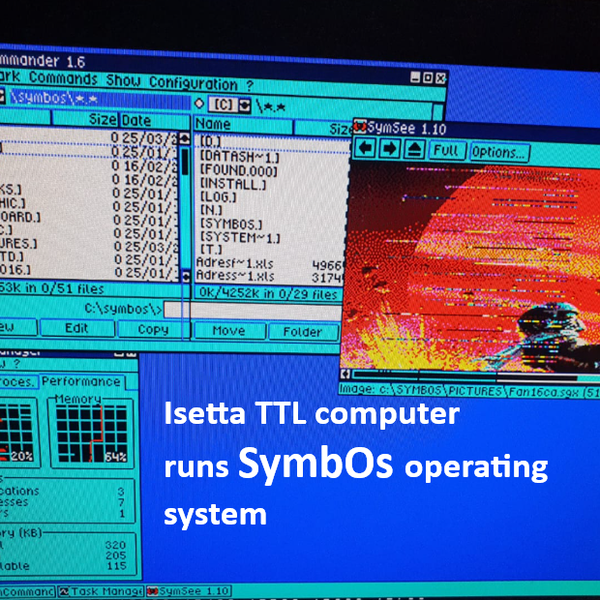Image resolution: width=600 pixels, height=600 pixels.
Task: Sort right panel by Name header
Action: click(243, 124)
